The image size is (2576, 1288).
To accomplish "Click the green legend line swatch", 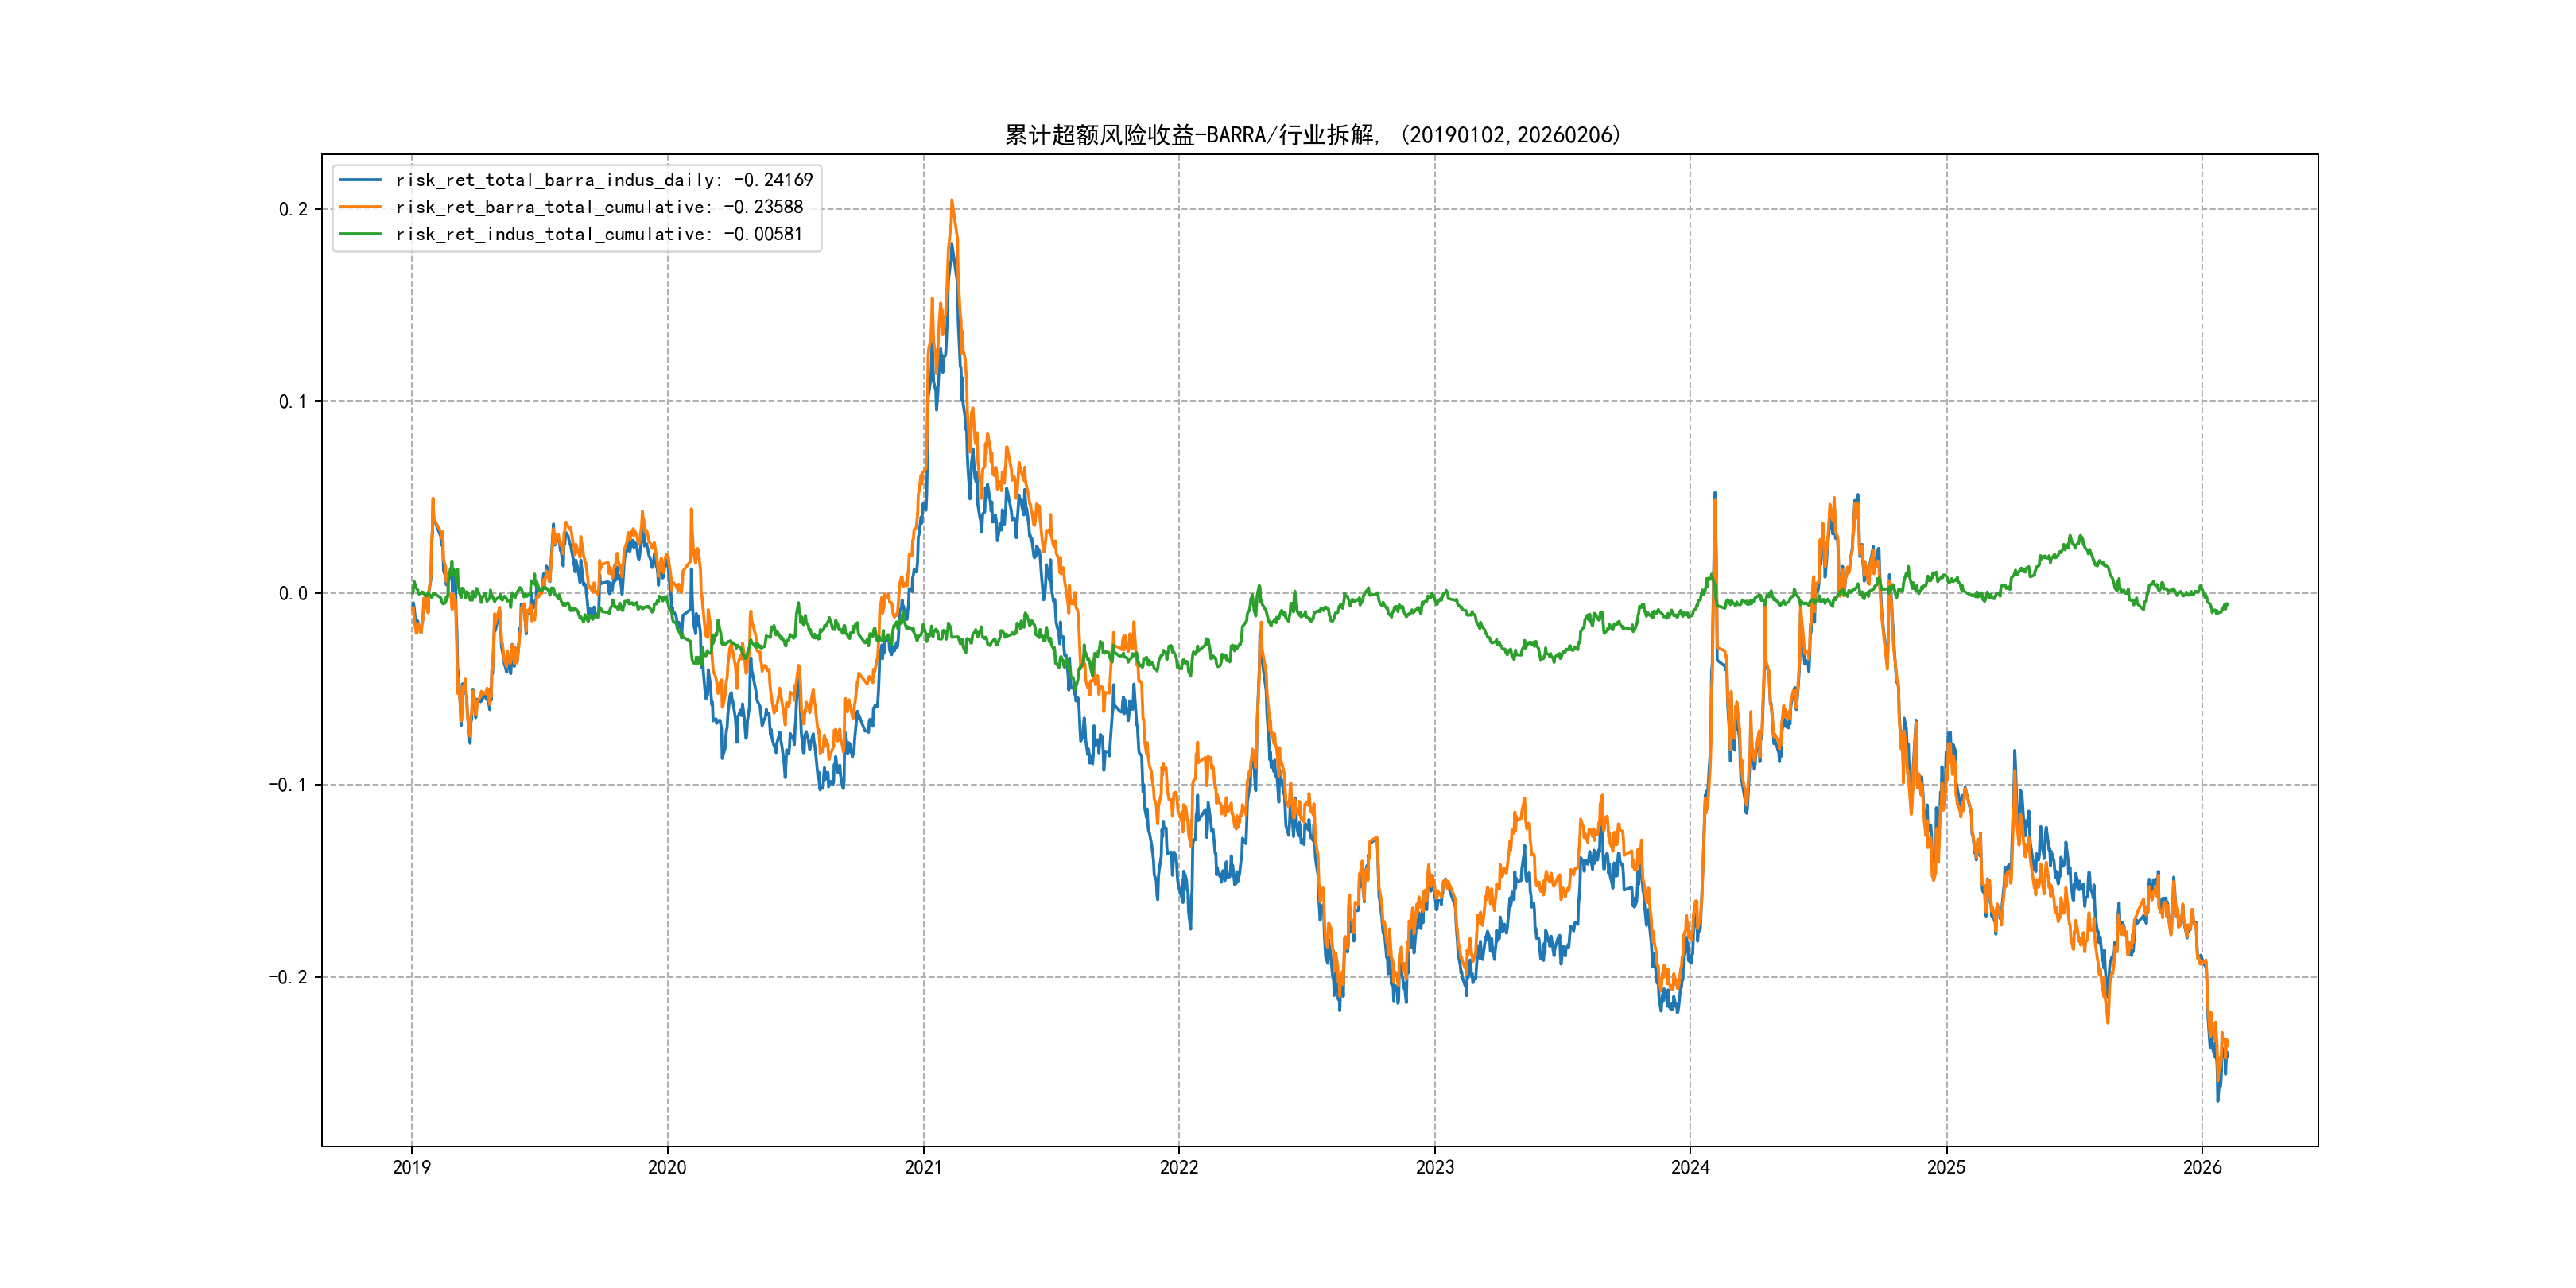I will 360,234.
